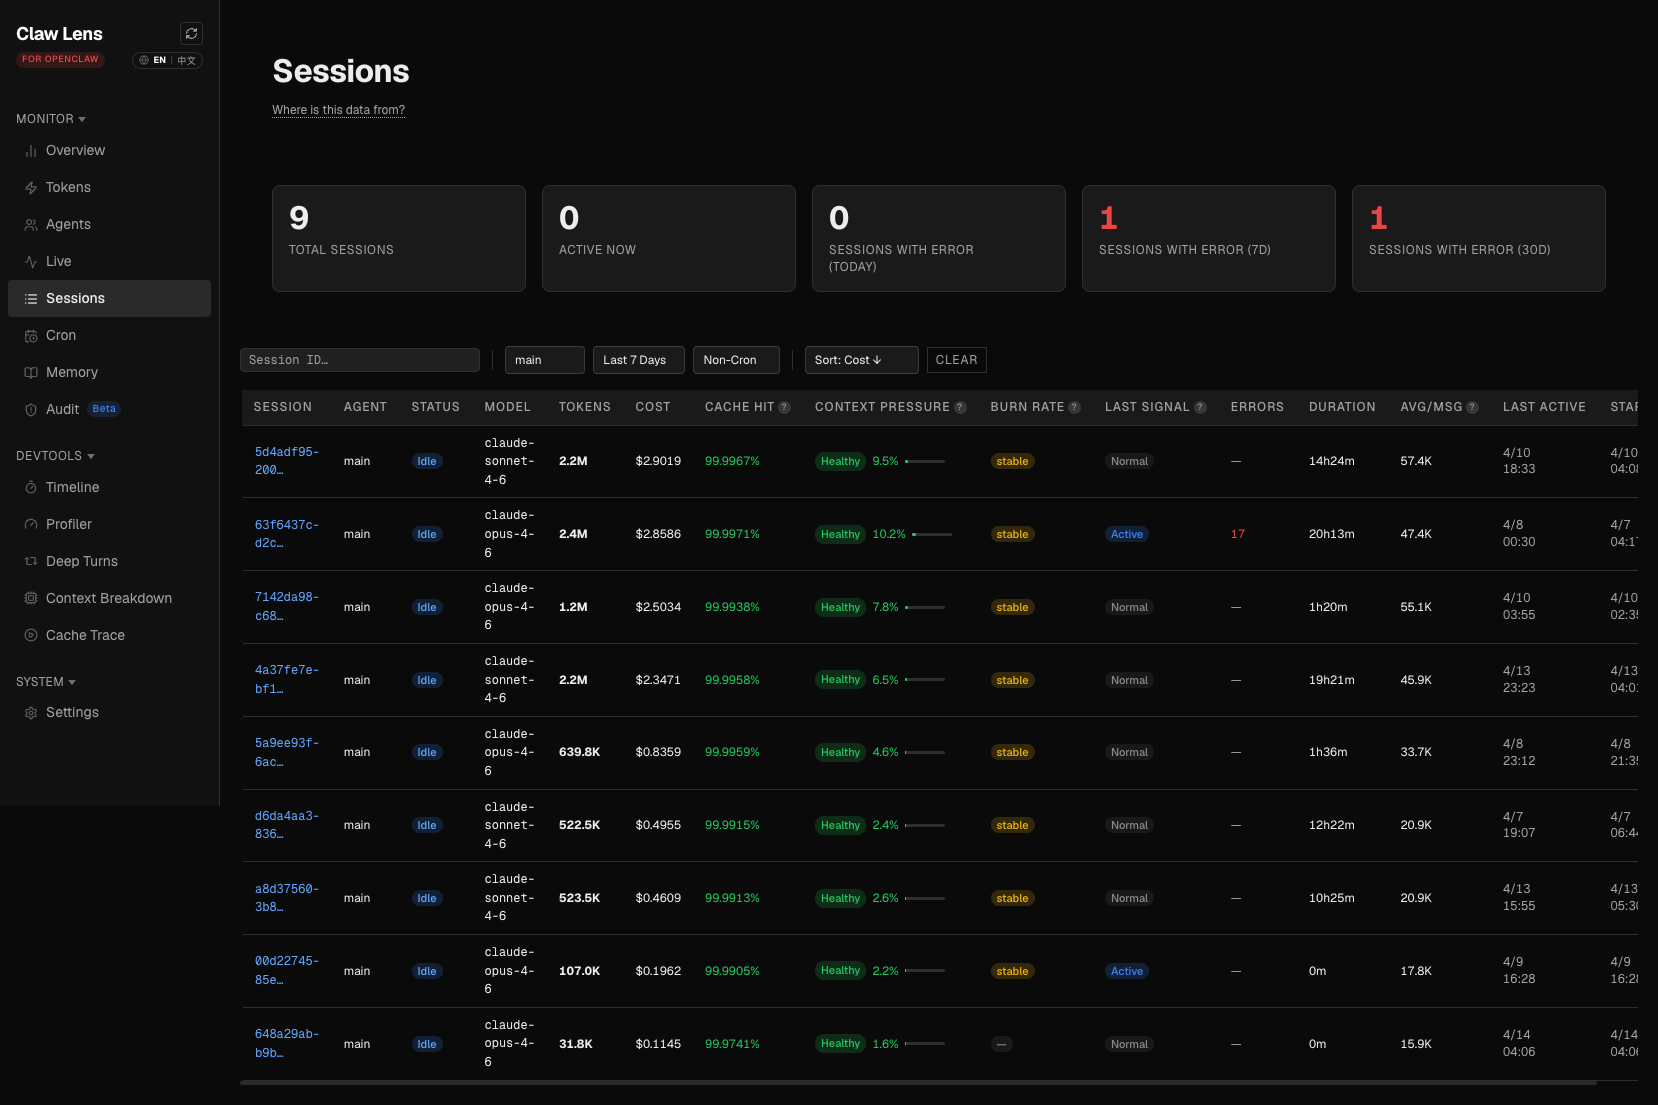This screenshot has height=1105, width=1658.
Task: Click the Timeline stopwatch icon
Action: coord(31,488)
